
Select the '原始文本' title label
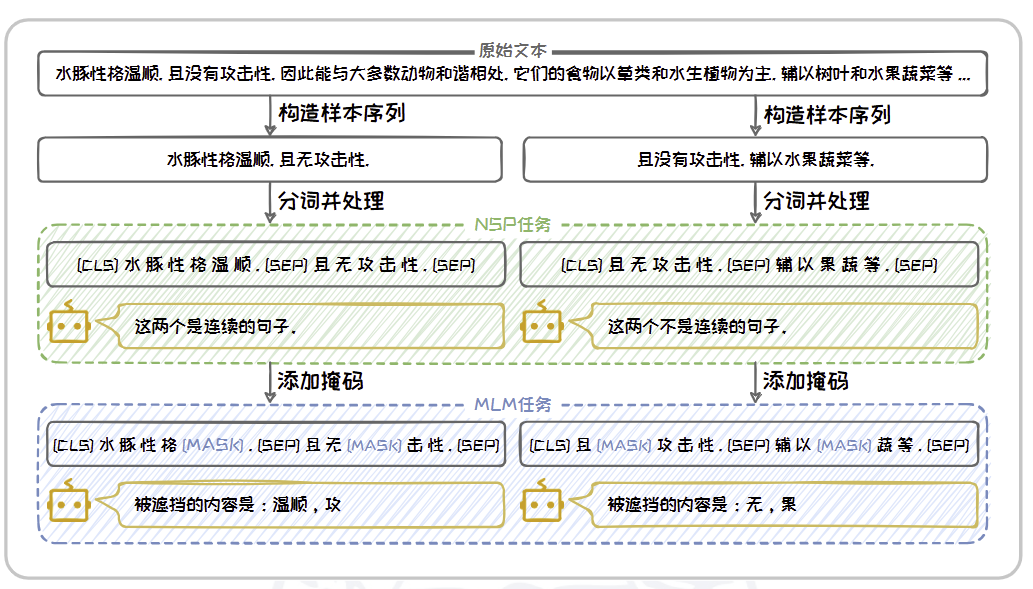(x=512, y=51)
